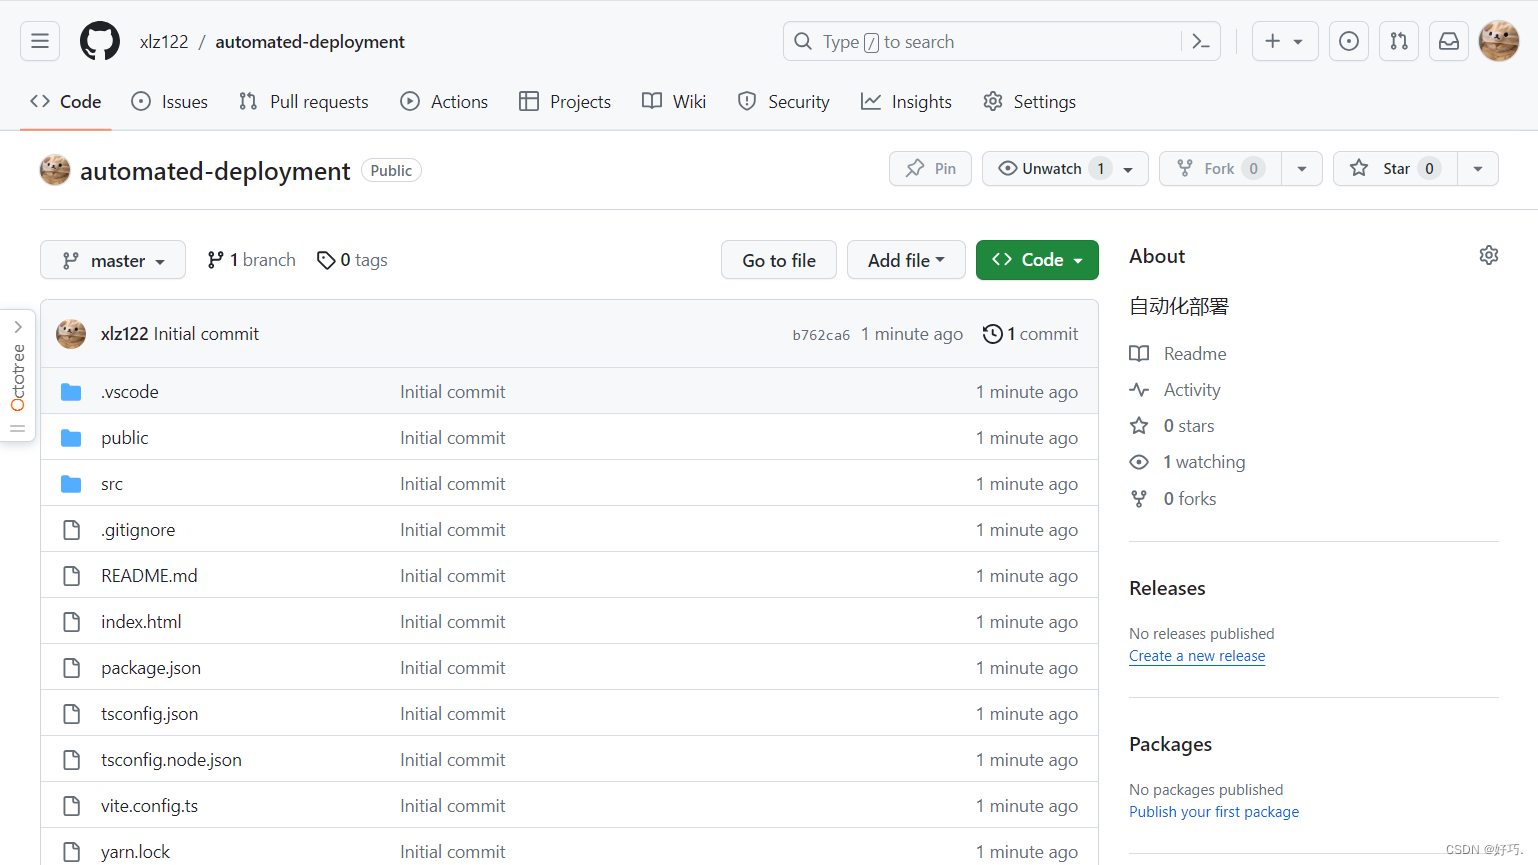The height and width of the screenshot is (865, 1538).
Task: Click the repo owner avatar beside the title
Action: pos(55,170)
